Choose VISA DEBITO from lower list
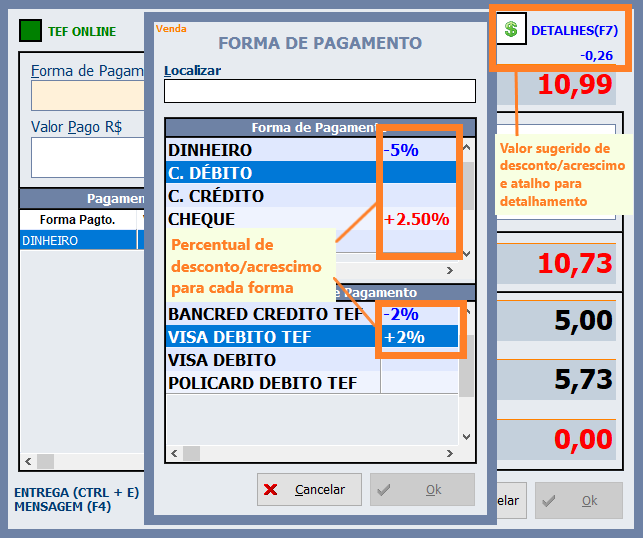 pos(271,360)
